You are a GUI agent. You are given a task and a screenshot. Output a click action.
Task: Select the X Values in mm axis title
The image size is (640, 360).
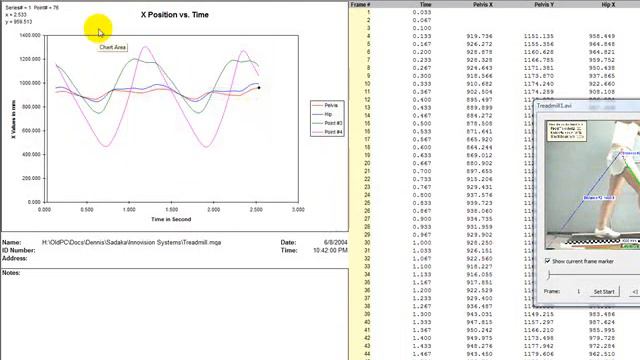click(x=13, y=119)
